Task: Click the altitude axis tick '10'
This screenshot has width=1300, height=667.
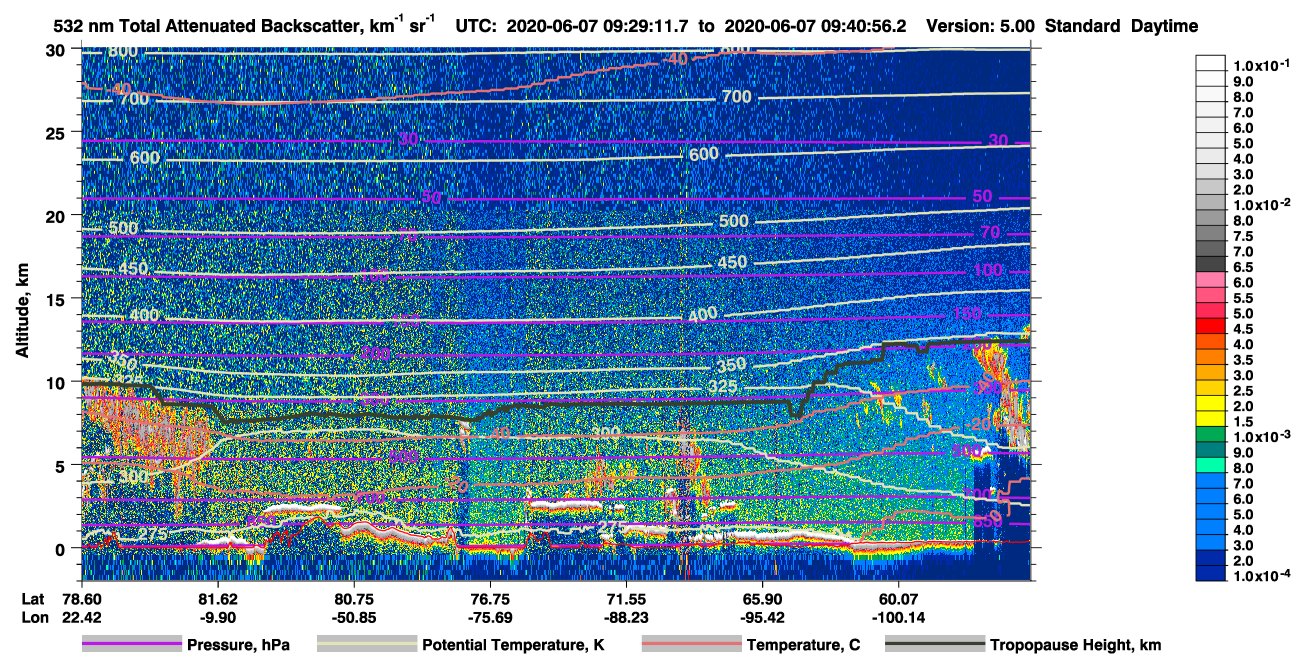Action: (56, 382)
